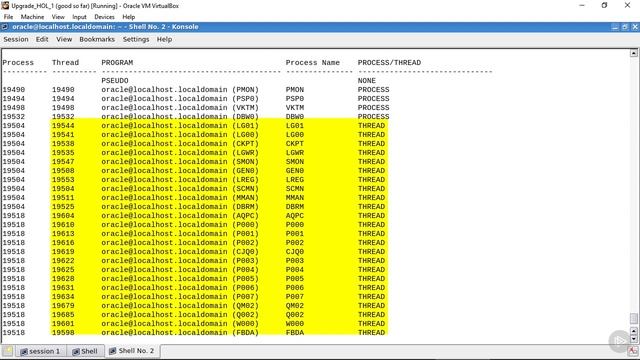Screen dimensions: 640x360
Task: Click the PMON process name
Action: (x=295, y=89)
